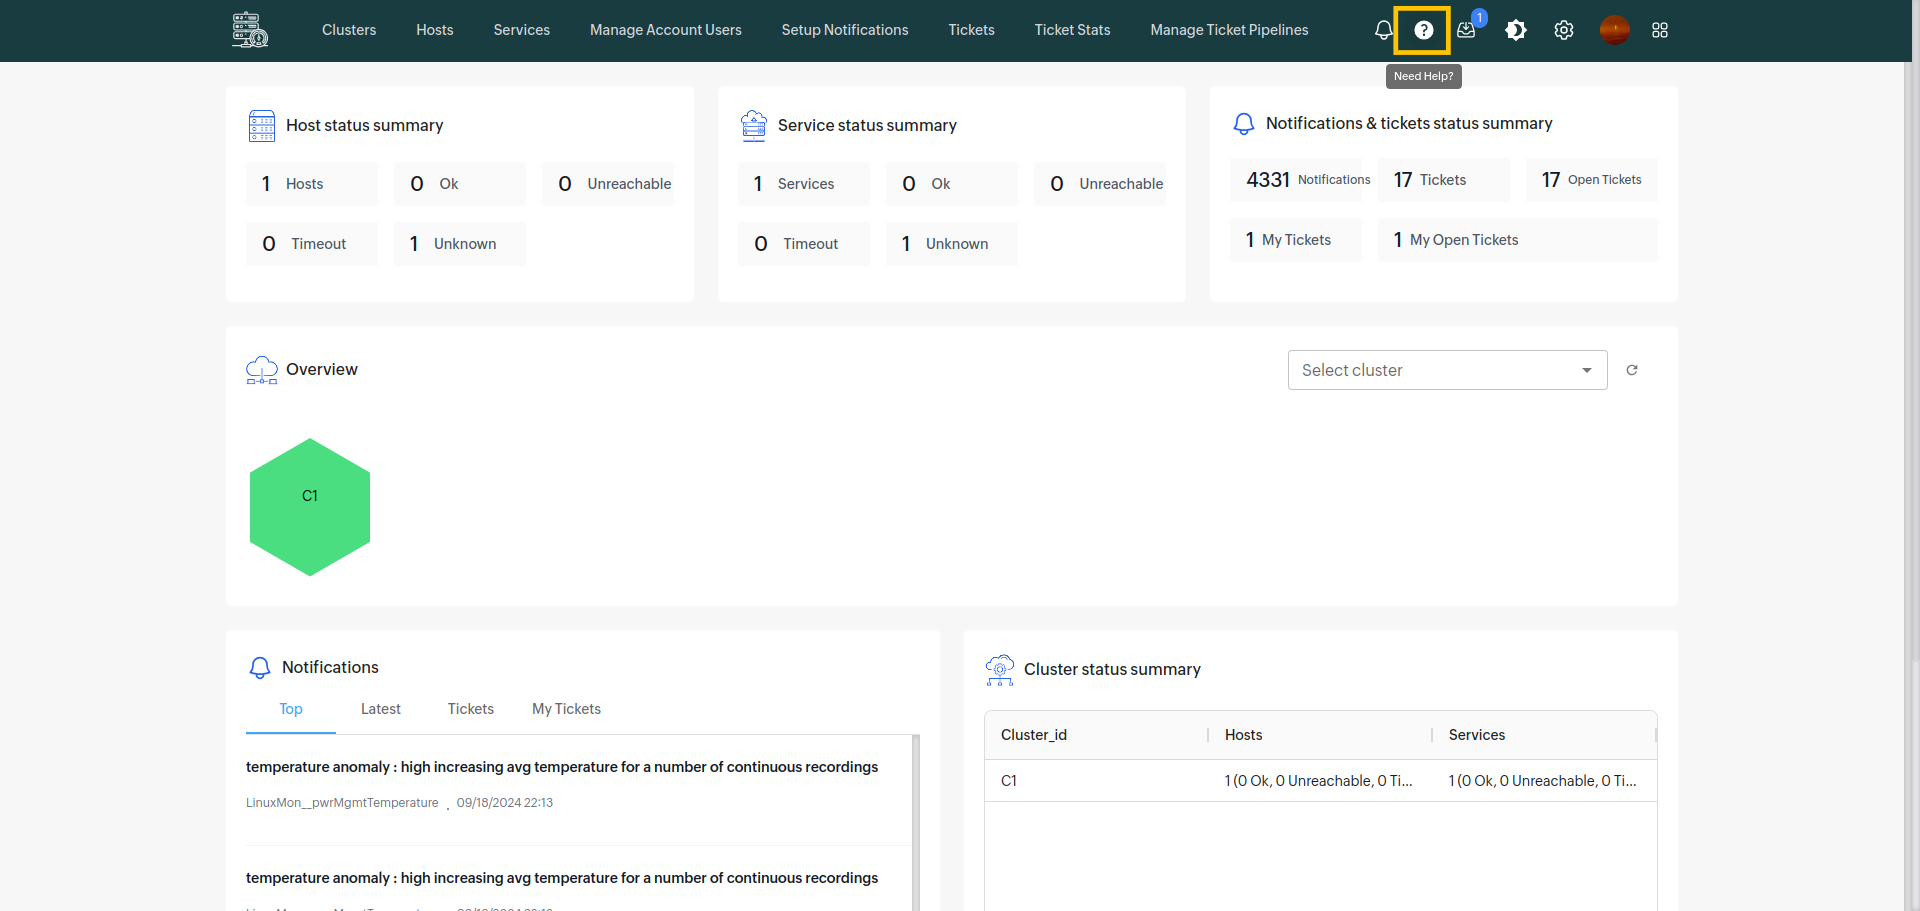
Task: Go to the Hosts menu
Action: point(435,30)
